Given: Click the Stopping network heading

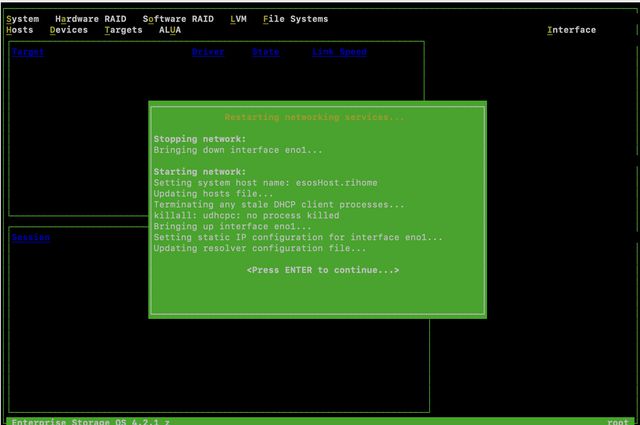Looking at the screenshot, I should (x=200, y=139).
